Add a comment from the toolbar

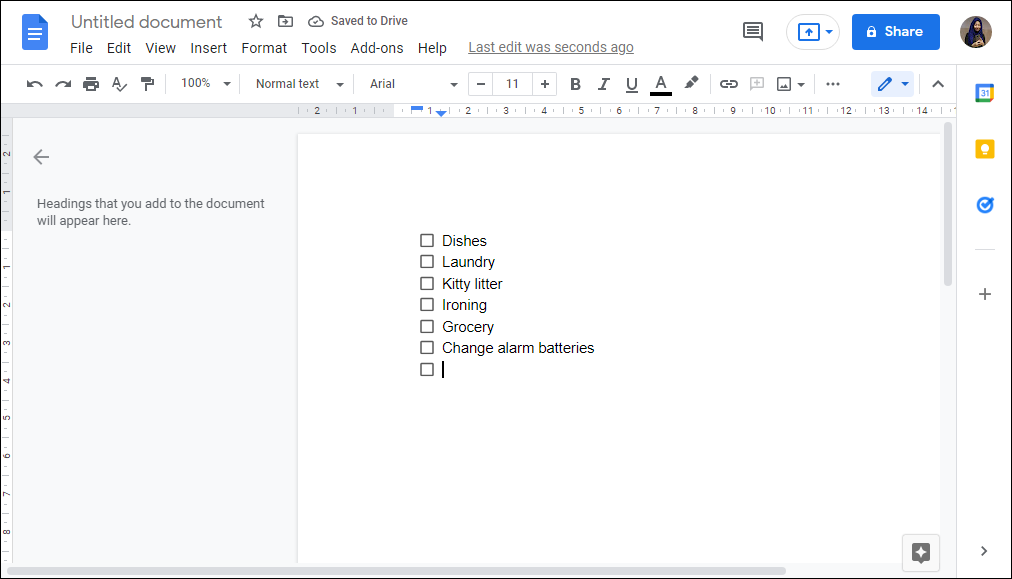point(756,84)
